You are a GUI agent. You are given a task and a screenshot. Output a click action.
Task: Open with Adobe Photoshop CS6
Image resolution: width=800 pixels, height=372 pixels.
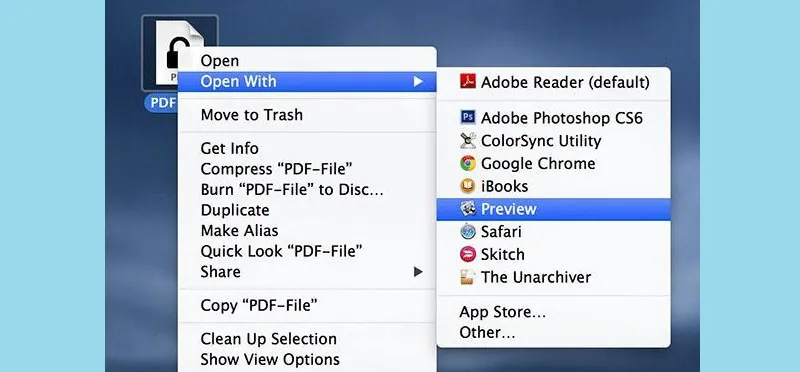pyautogui.click(x=554, y=118)
